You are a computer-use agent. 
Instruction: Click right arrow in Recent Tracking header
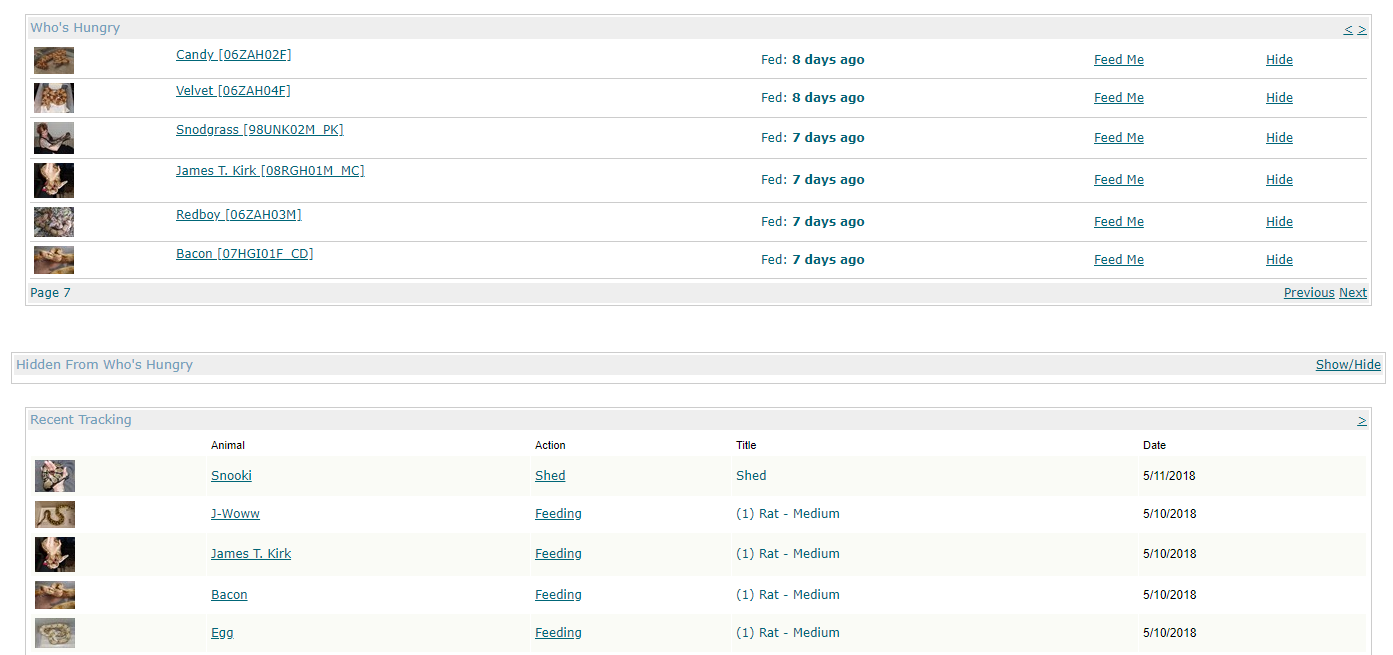tap(1361, 421)
